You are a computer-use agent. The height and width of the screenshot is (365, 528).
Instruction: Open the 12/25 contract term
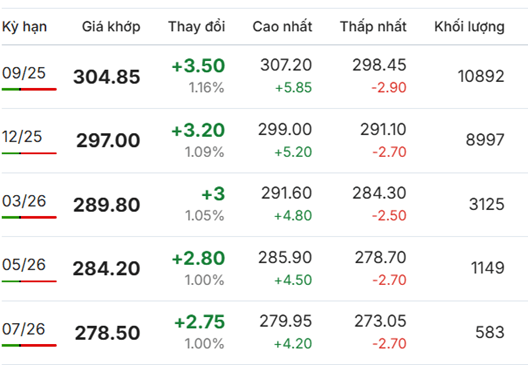pos(22,137)
